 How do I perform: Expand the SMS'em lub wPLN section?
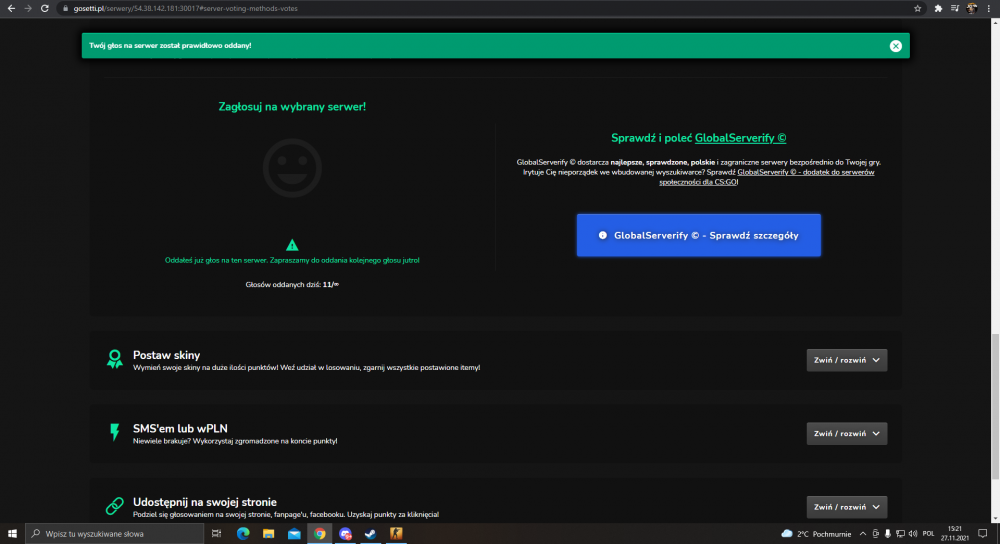pos(846,434)
